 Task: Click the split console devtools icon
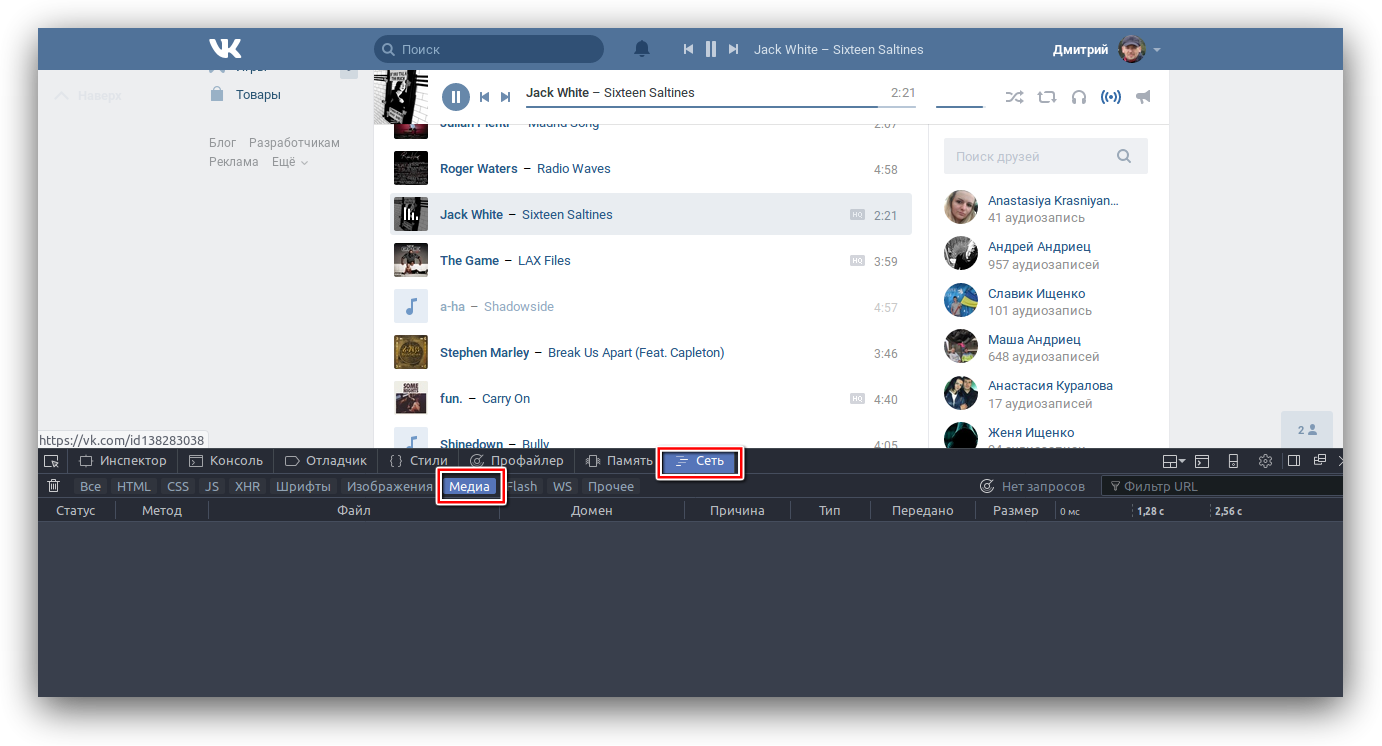1202,461
